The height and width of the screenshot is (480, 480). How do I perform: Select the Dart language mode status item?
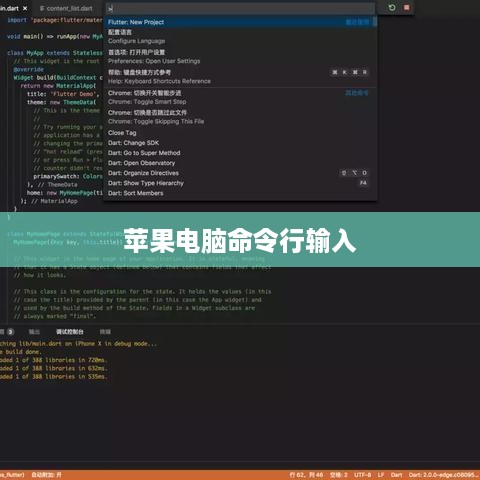click(x=396, y=475)
